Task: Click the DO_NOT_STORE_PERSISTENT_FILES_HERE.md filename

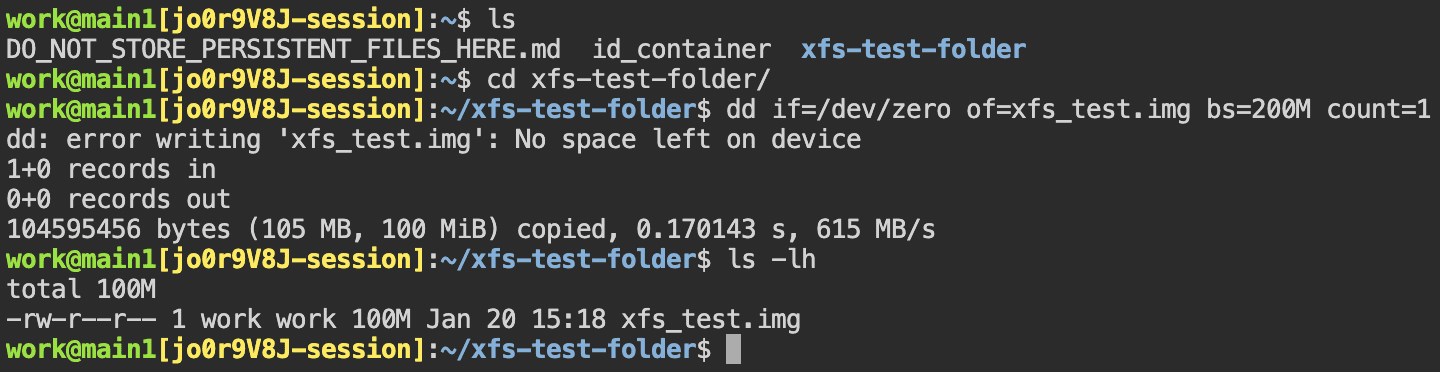Action: tap(284, 49)
